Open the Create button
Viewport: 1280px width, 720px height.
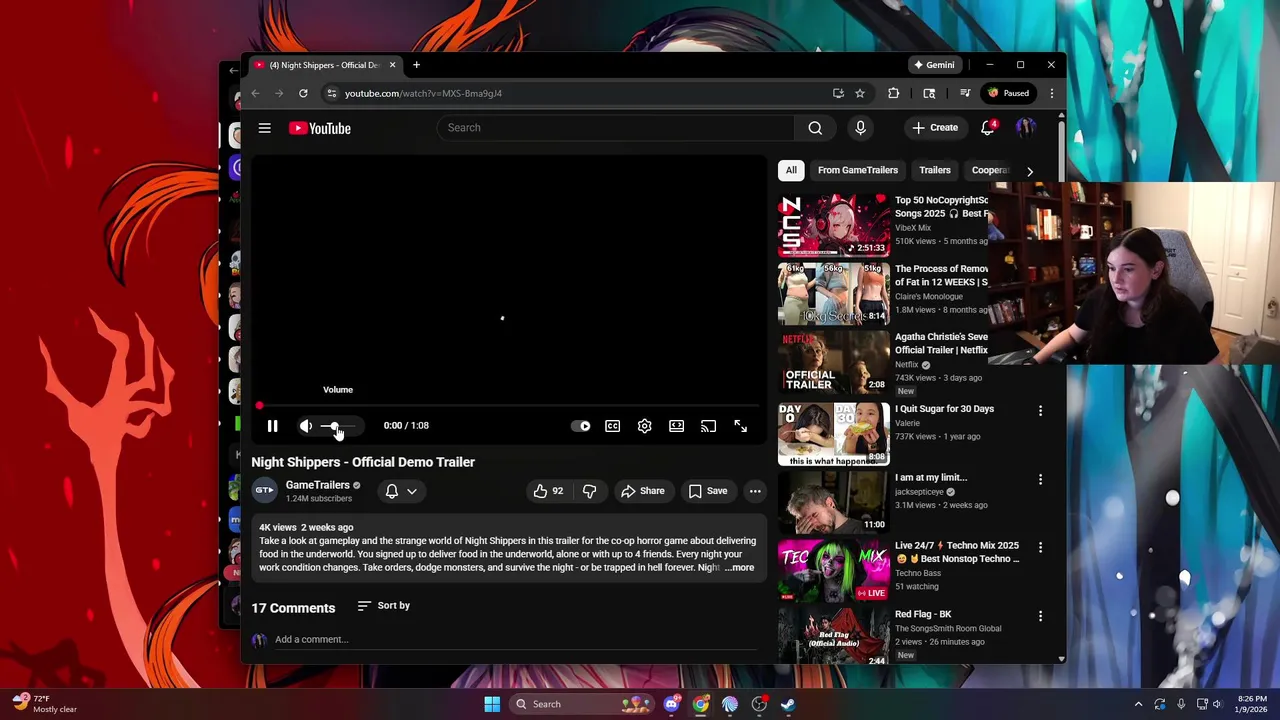pyautogui.click(x=936, y=128)
